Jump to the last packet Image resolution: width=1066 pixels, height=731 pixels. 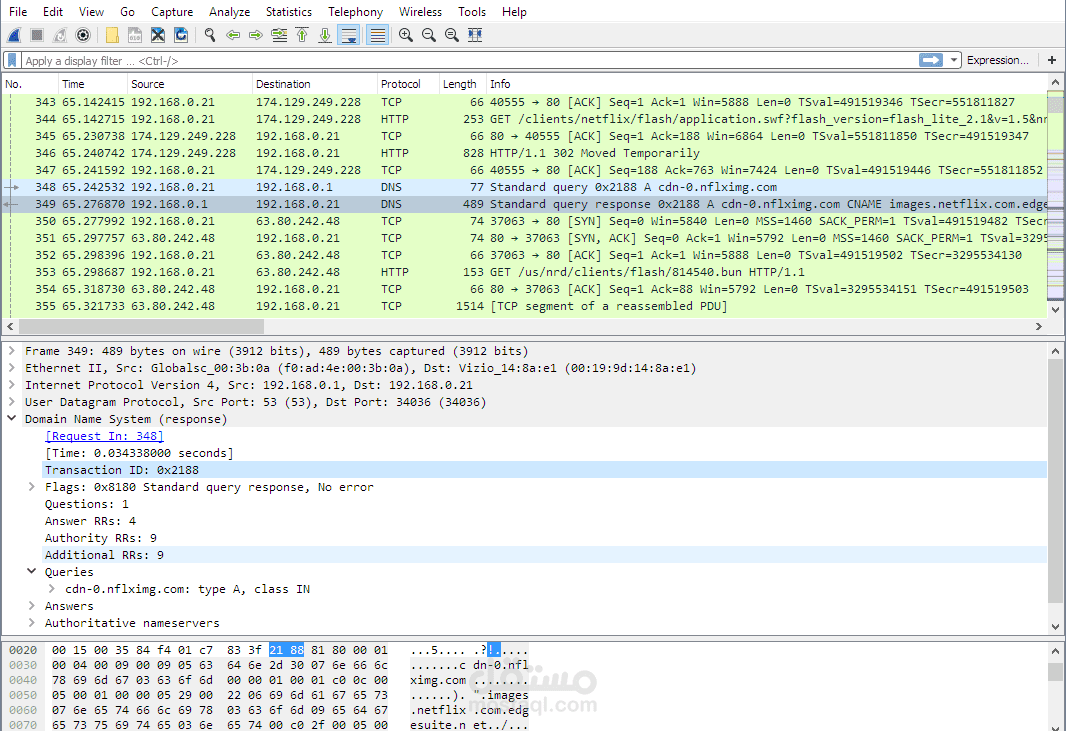(325, 35)
